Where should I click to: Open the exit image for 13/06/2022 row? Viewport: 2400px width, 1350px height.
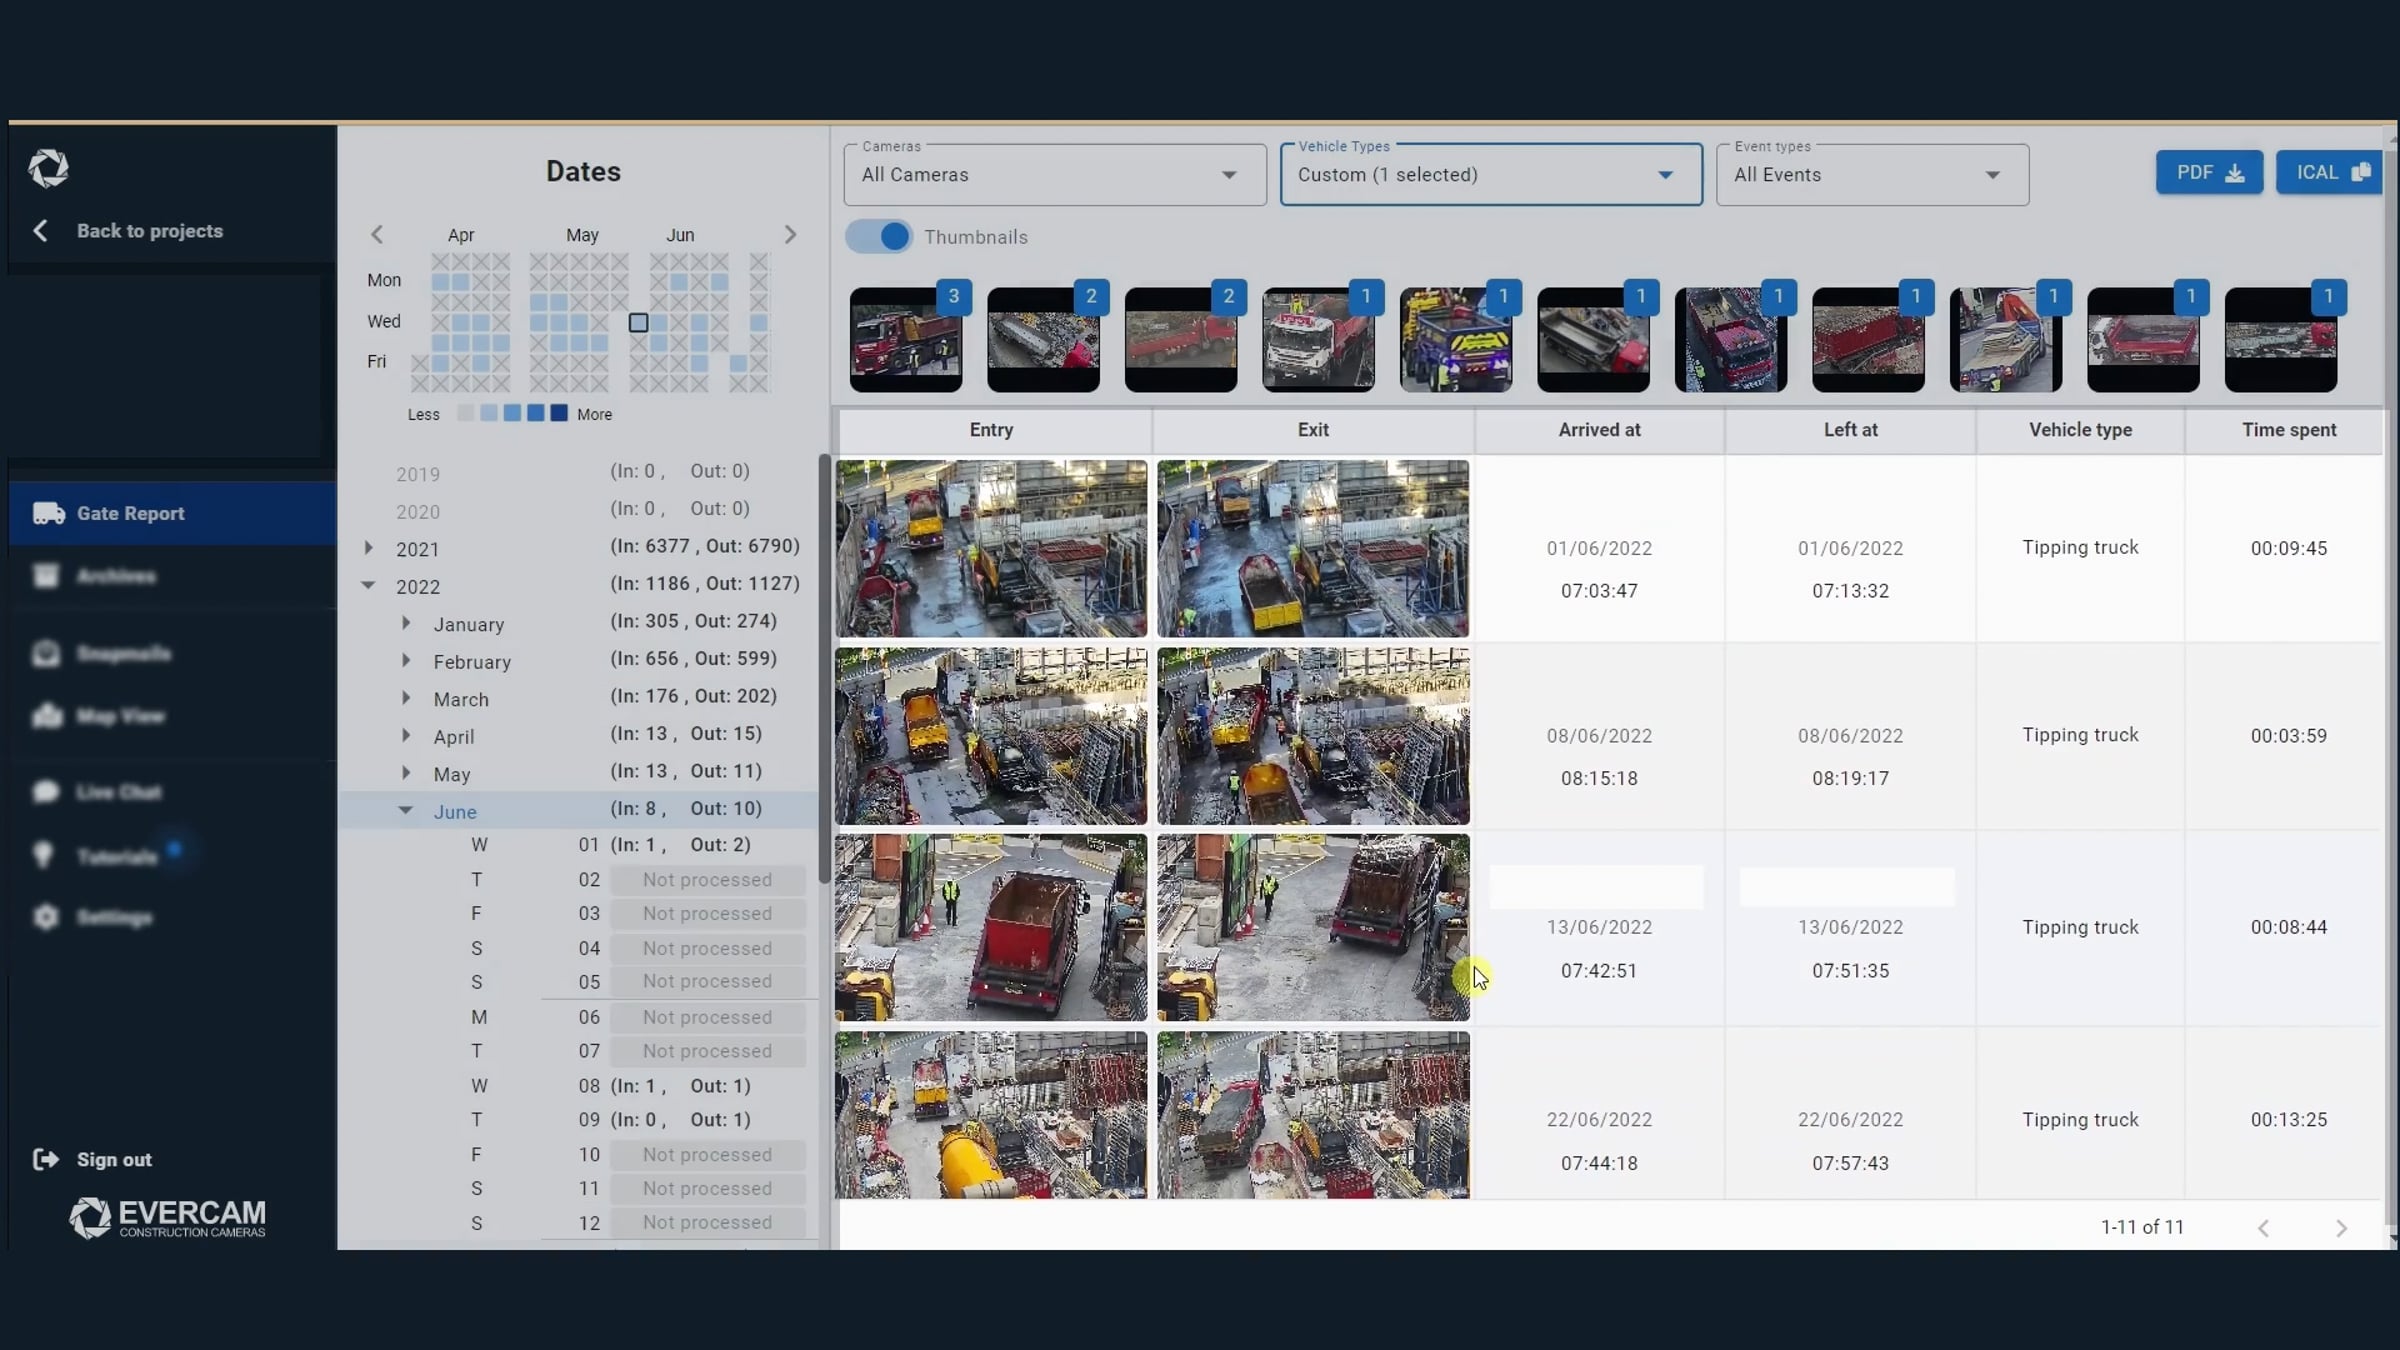click(1313, 927)
